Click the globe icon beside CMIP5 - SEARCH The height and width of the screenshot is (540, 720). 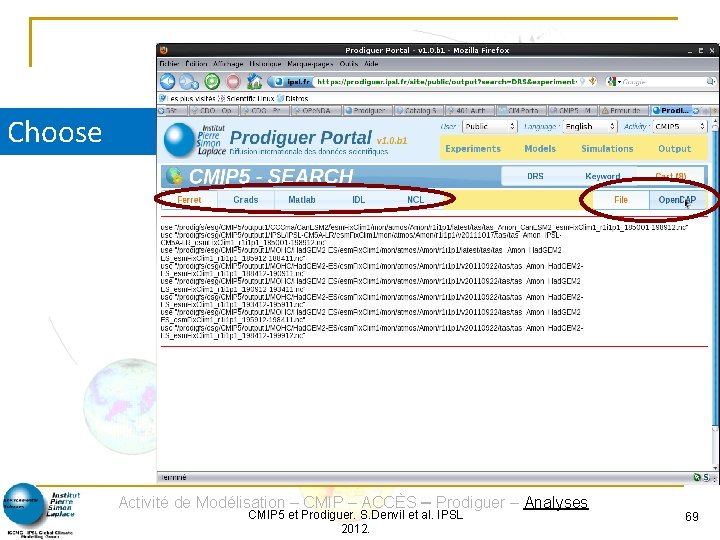point(174,176)
